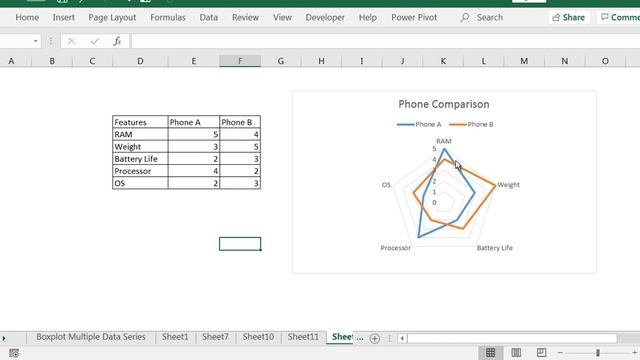Click the OS axis label in chart
Image resolution: width=640 pixels, height=360 pixels.
click(x=386, y=185)
